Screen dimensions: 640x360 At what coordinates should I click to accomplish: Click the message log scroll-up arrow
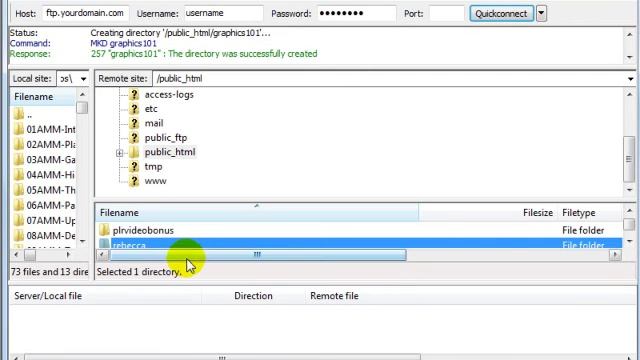pyautogui.click(x=630, y=35)
